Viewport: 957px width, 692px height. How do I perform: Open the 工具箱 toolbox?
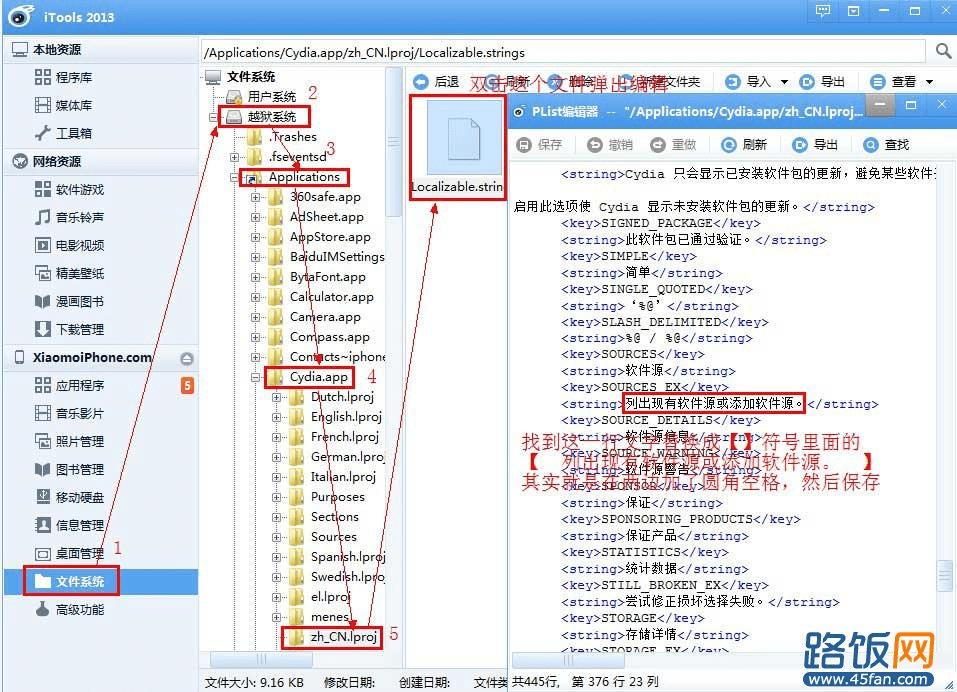pos(63,133)
